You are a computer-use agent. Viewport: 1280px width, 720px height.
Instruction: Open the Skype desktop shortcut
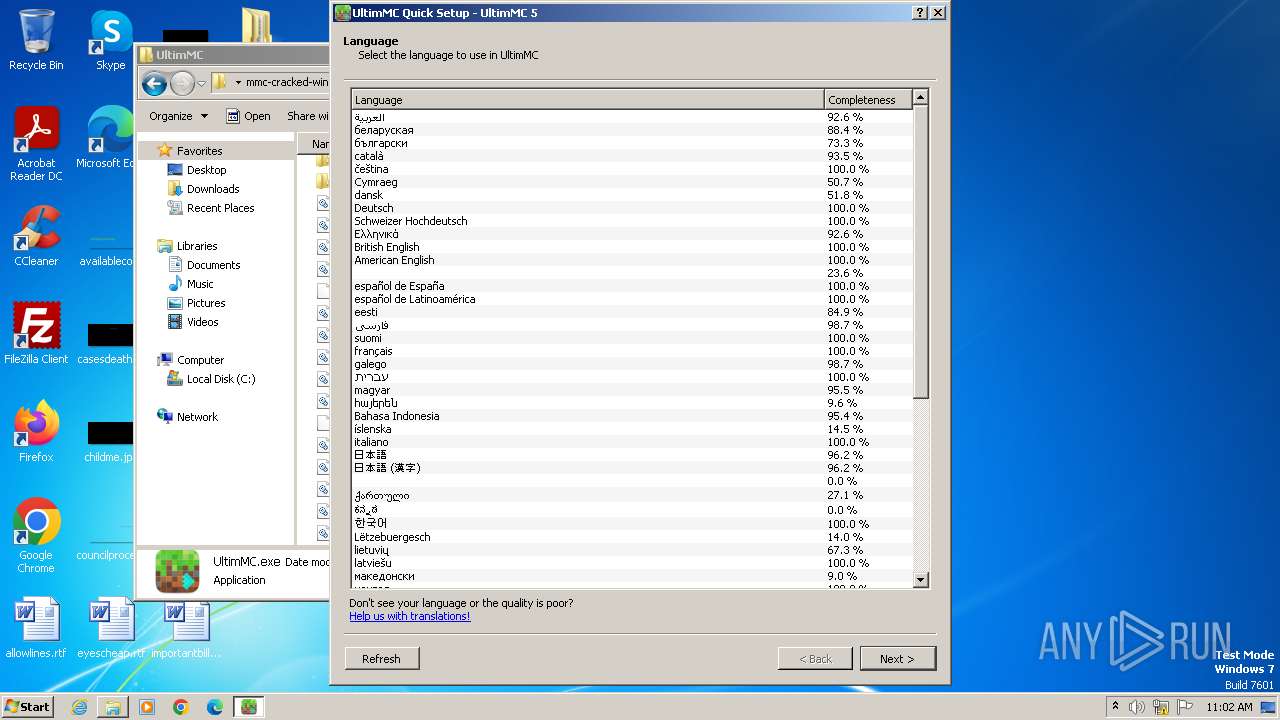point(110,40)
